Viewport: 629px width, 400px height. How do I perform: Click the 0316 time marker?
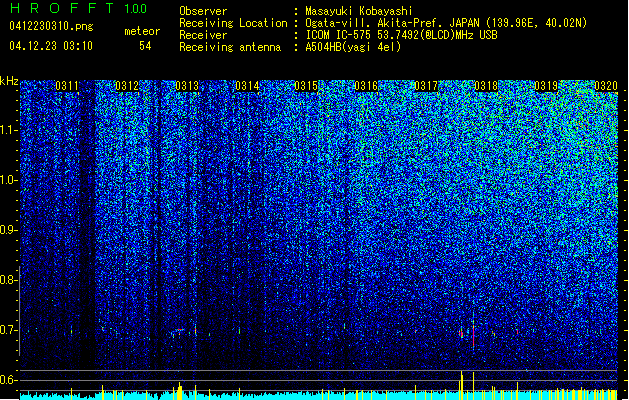(x=366, y=86)
